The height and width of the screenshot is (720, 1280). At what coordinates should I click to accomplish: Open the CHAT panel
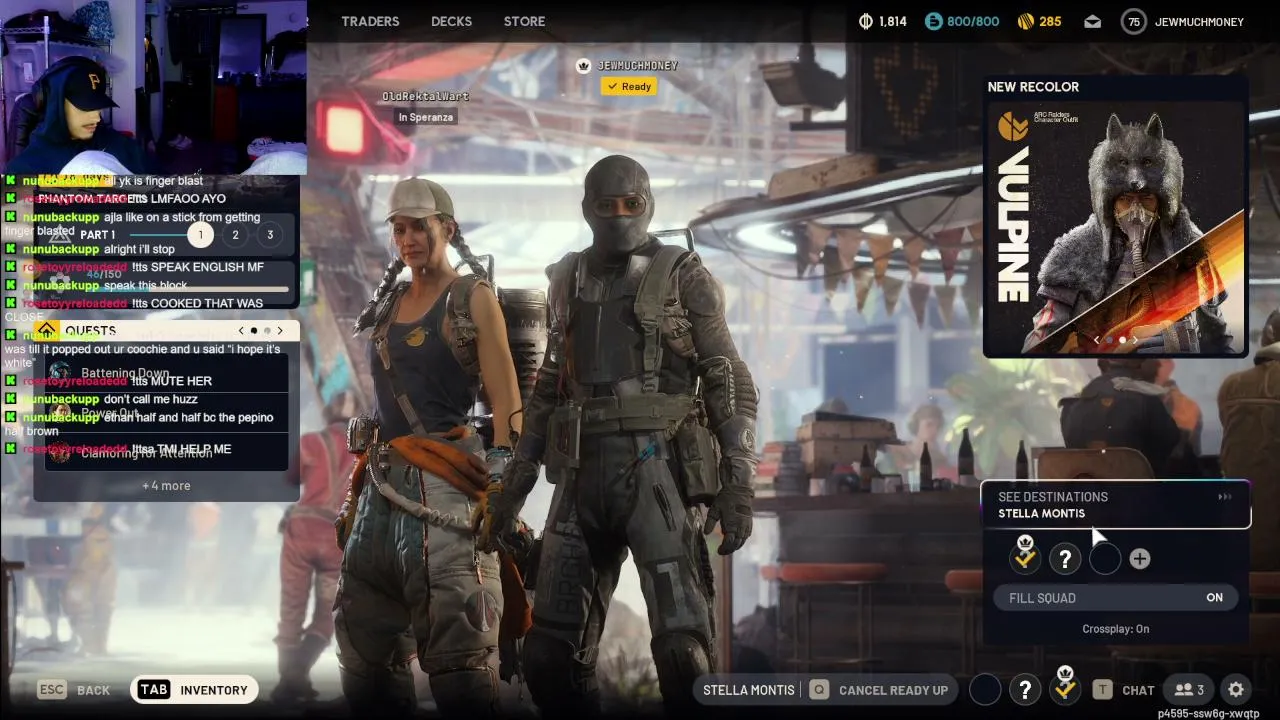pos(1138,690)
